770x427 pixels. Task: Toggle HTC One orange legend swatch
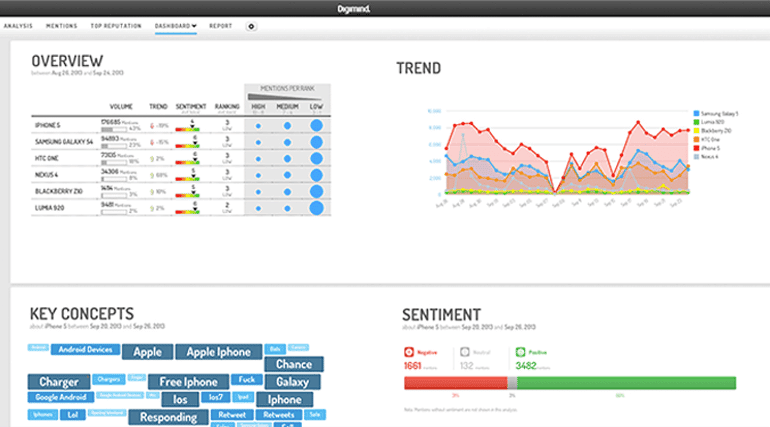coord(696,140)
